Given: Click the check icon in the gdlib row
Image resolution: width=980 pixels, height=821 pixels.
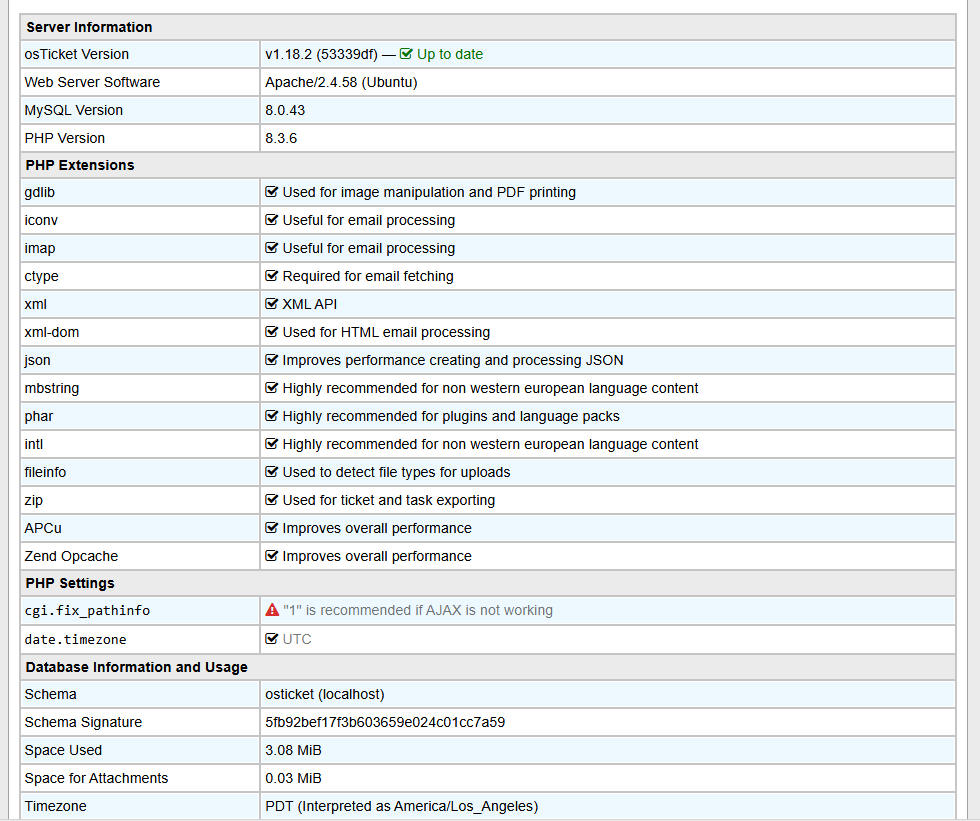Looking at the screenshot, I should (271, 192).
